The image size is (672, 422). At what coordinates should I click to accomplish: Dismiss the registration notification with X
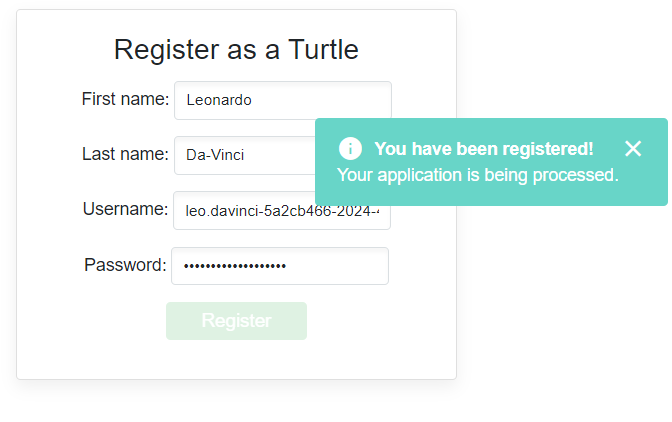point(633,149)
